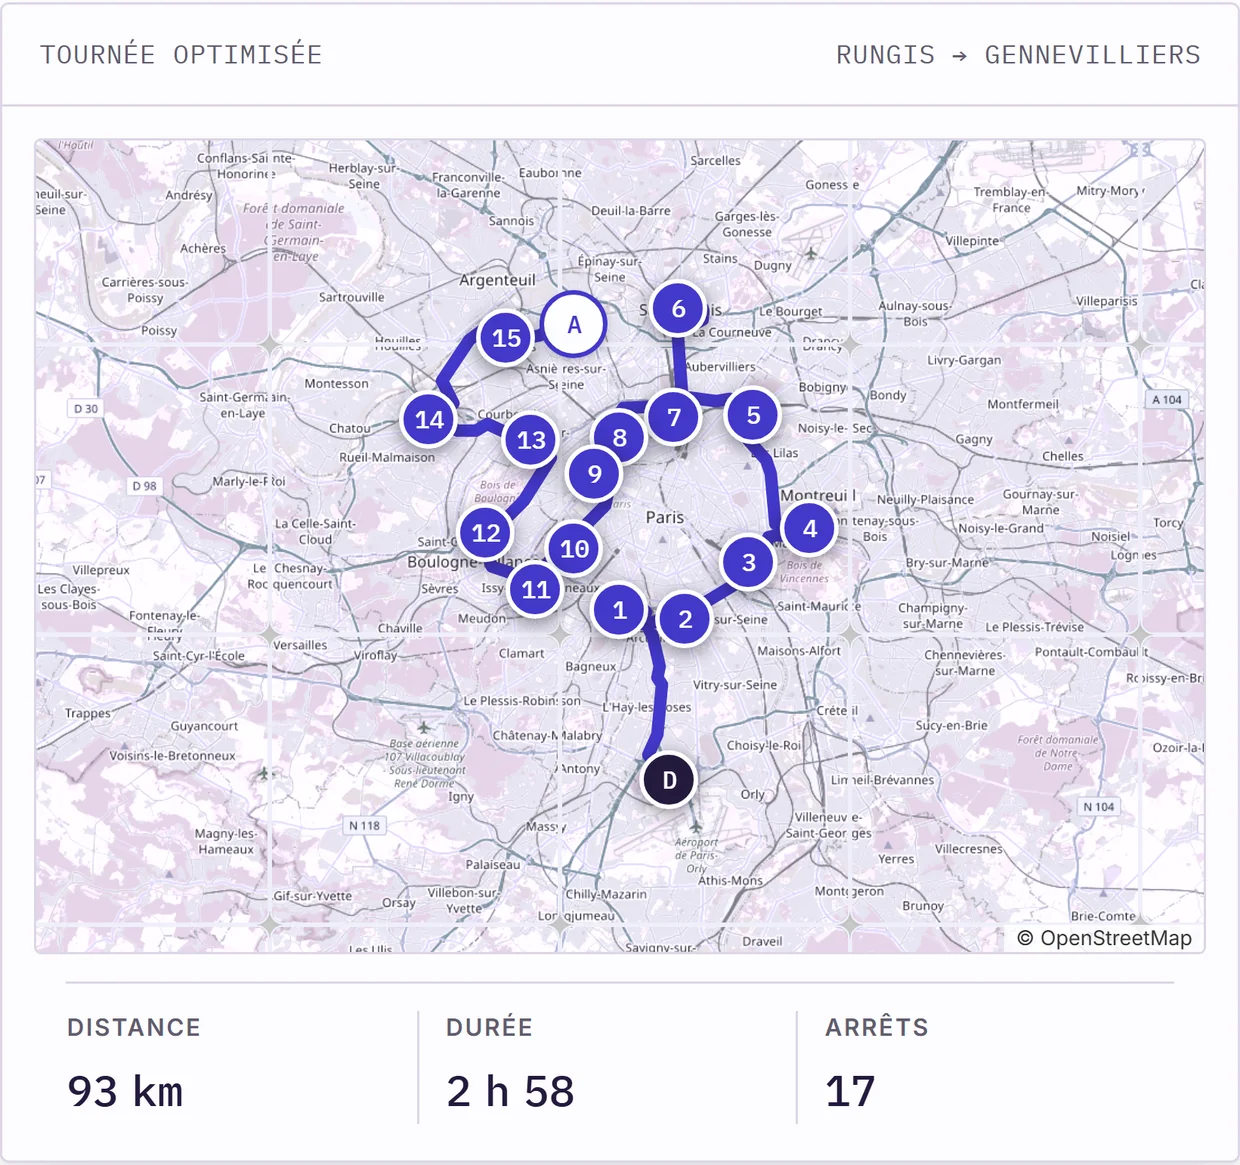Click the DURÉE label

point(489,1027)
